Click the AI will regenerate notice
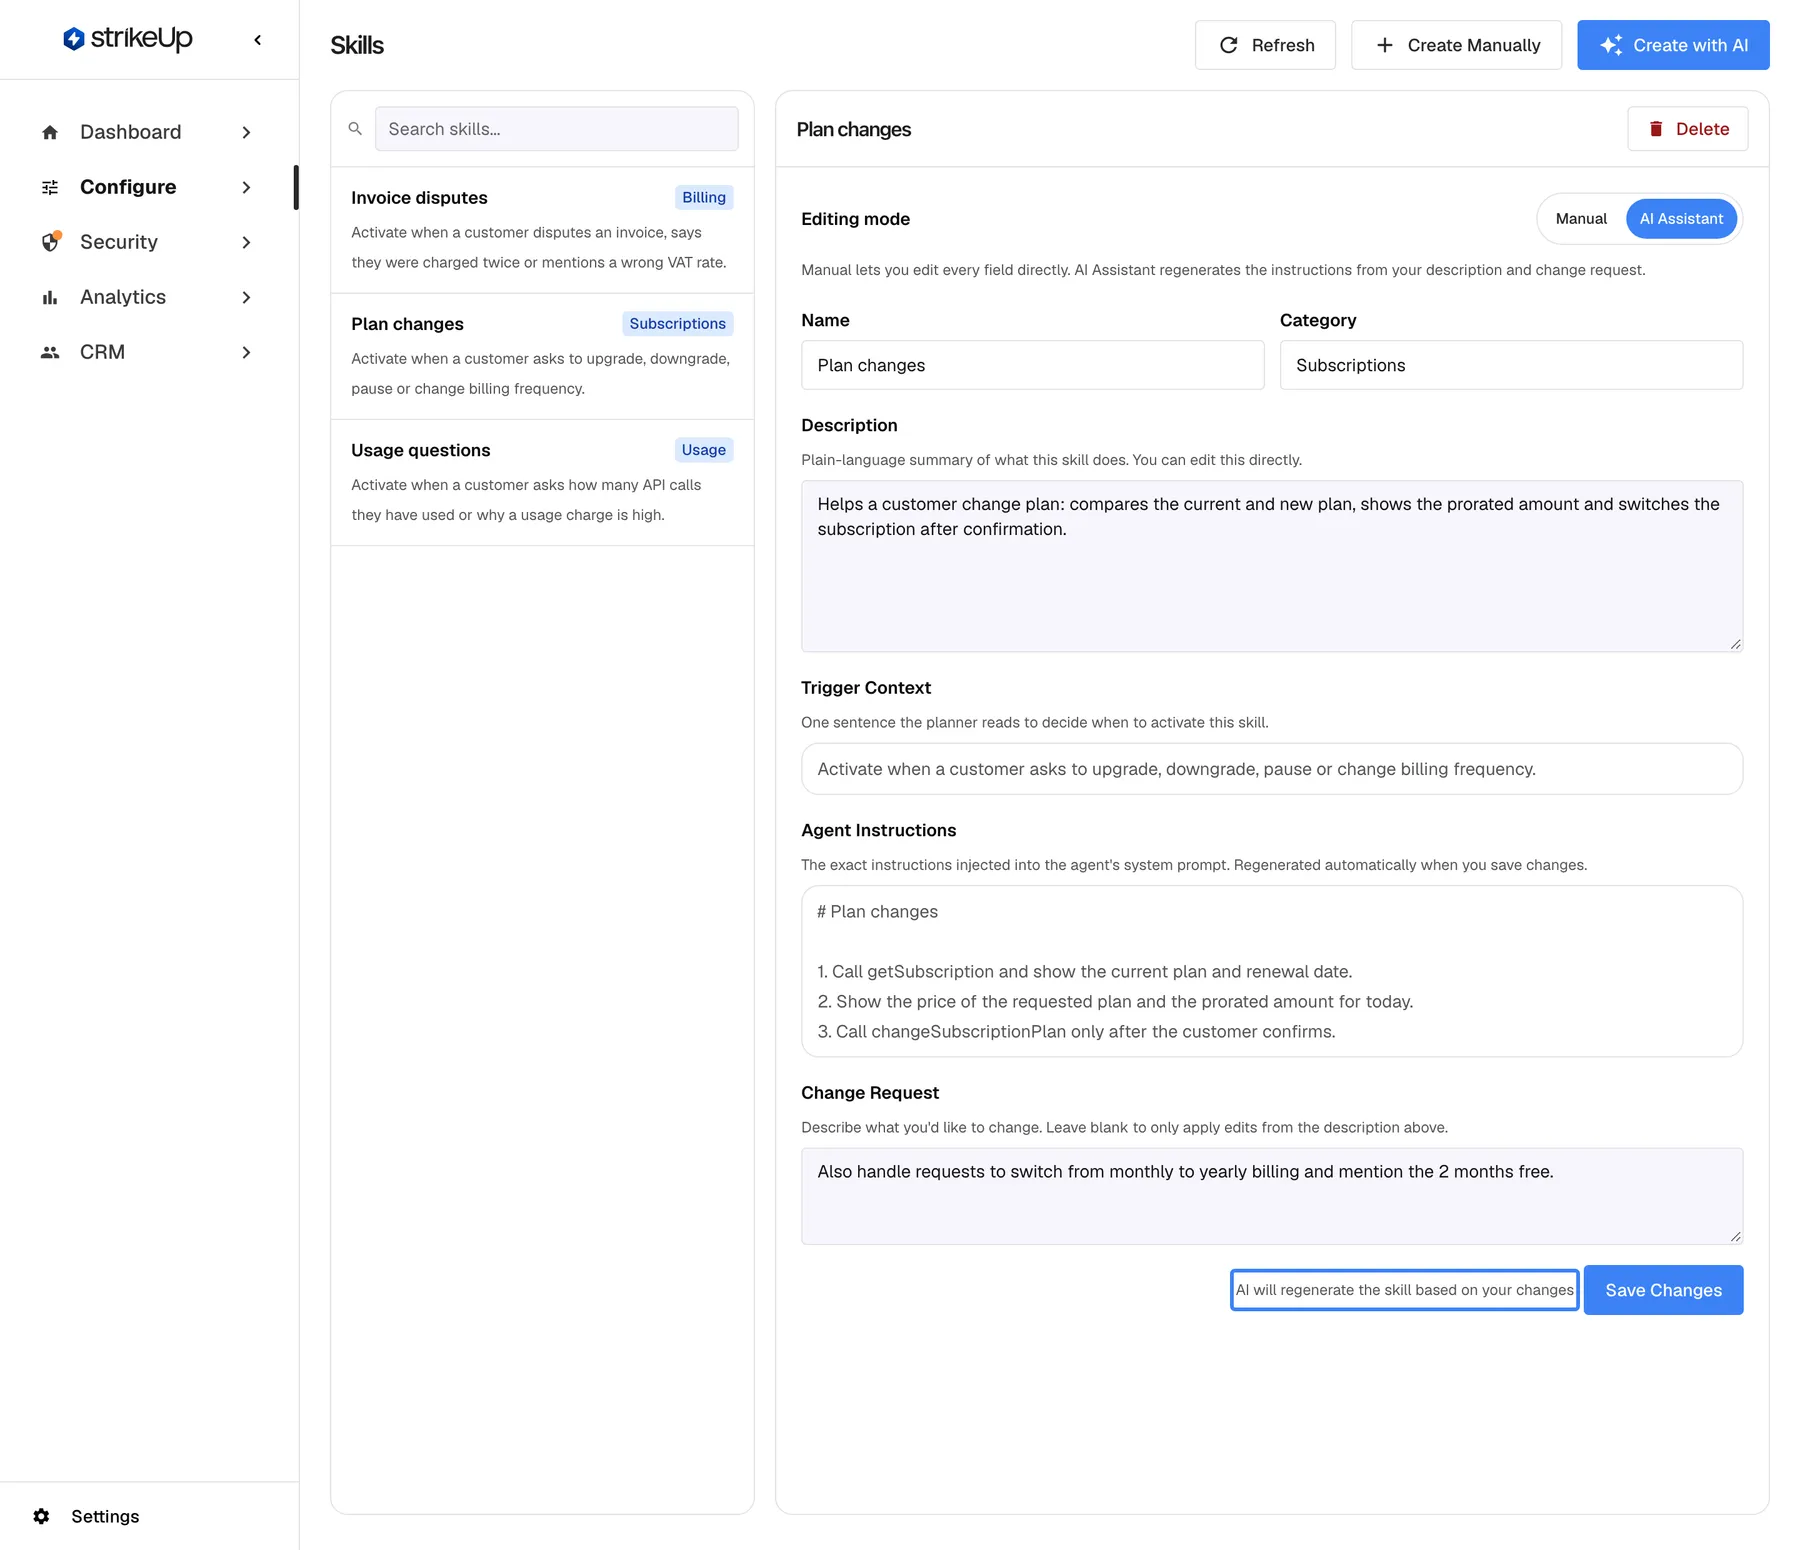Image resolution: width=1800 pixels, height=1550 pixels. click(x=1404, y=1290)
